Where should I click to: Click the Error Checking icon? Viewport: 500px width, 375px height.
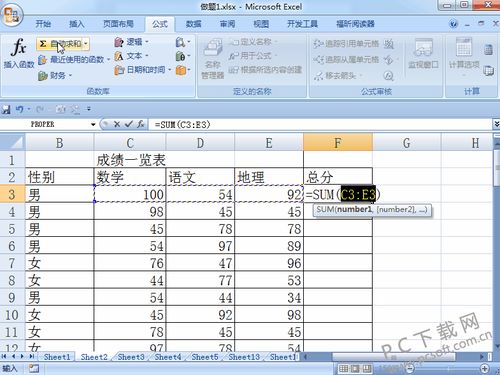pyautogui.click(x=389, y=60)
